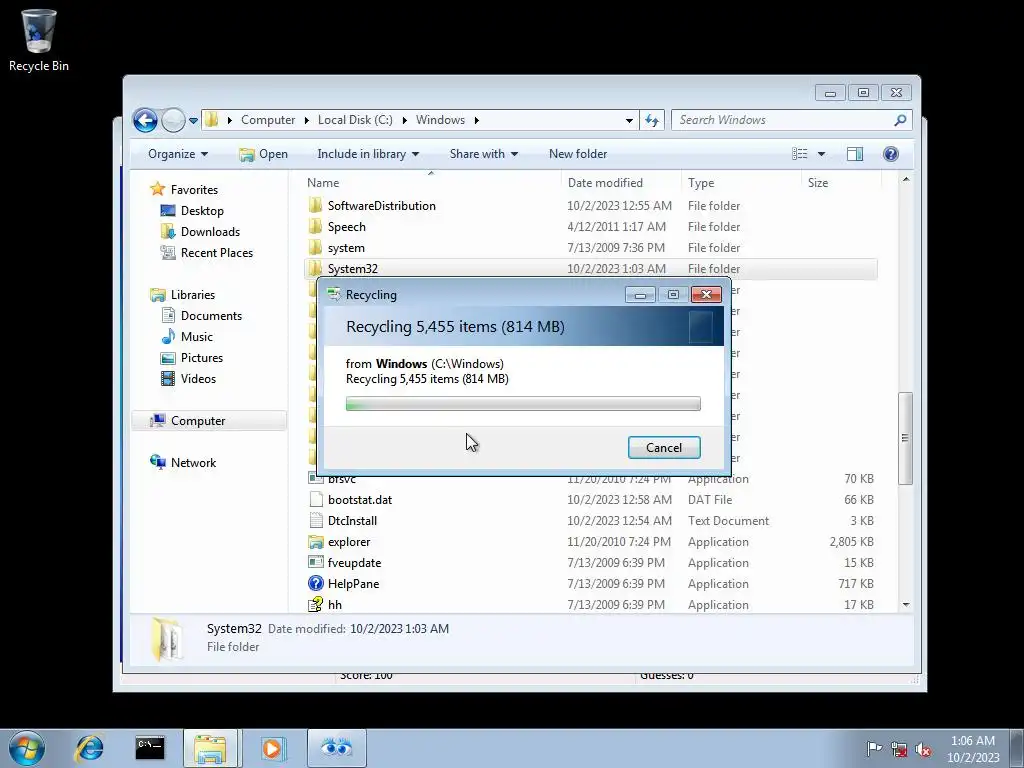Change your view icon button
Image resolution: width=1024 pixels, height=768 pixels.
800,154
